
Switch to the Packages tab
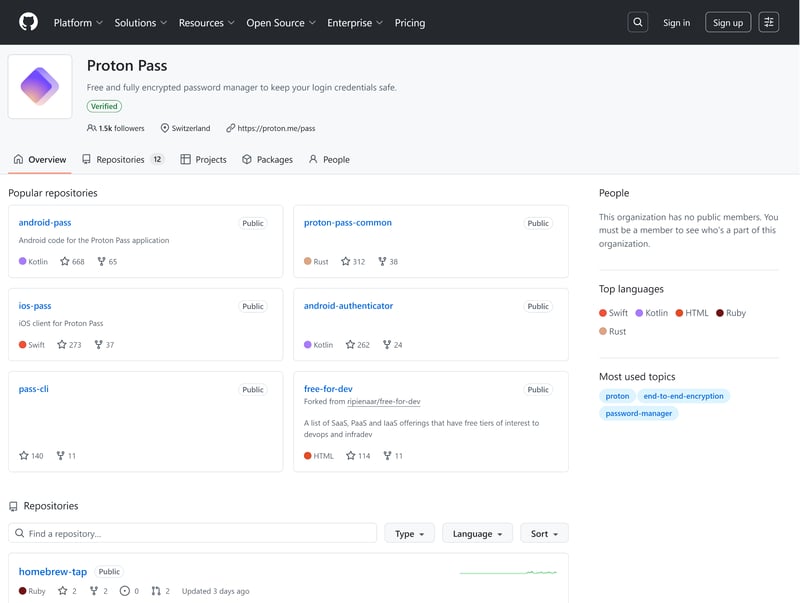tap(267, 160)
